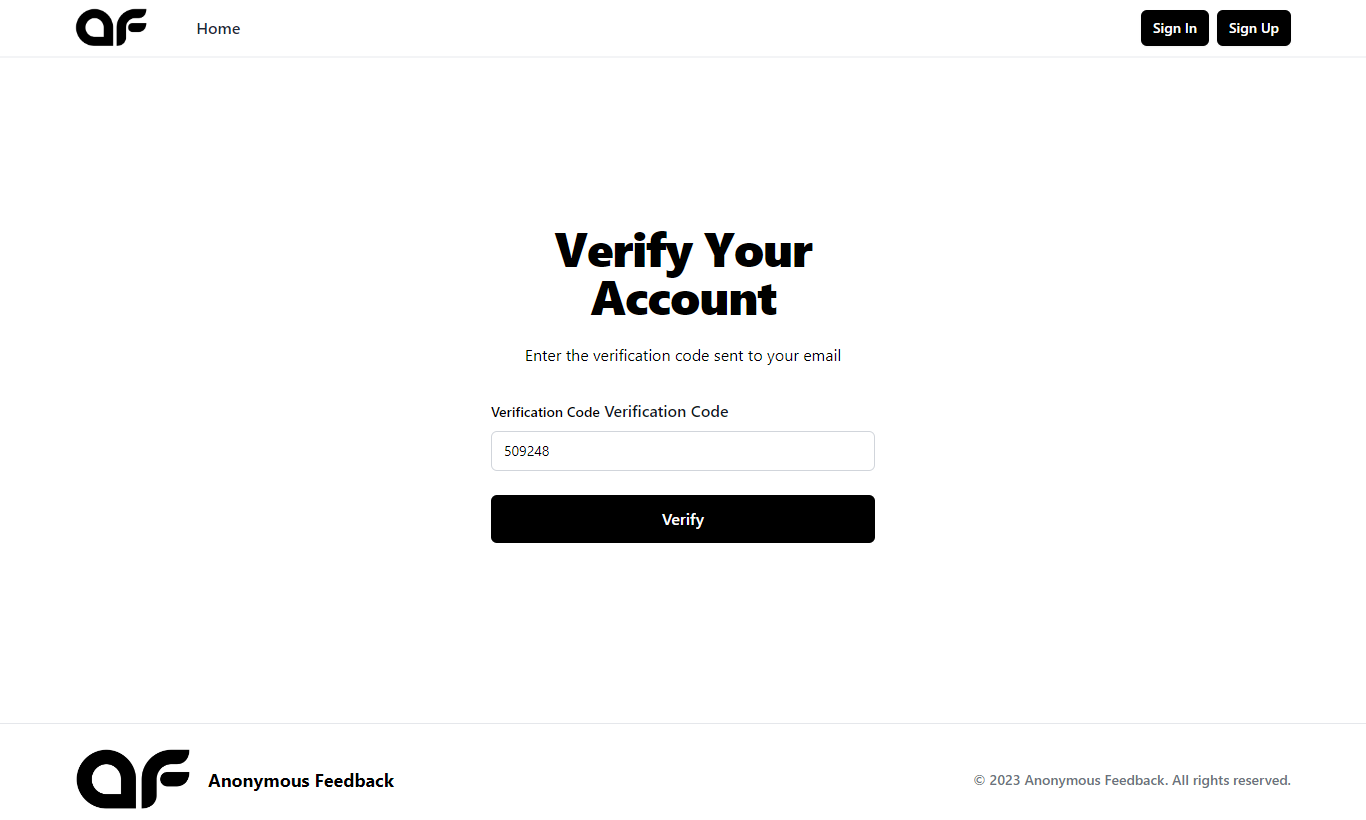Click the AF logo in the header

pyautogui.click(x=111, y=28)
